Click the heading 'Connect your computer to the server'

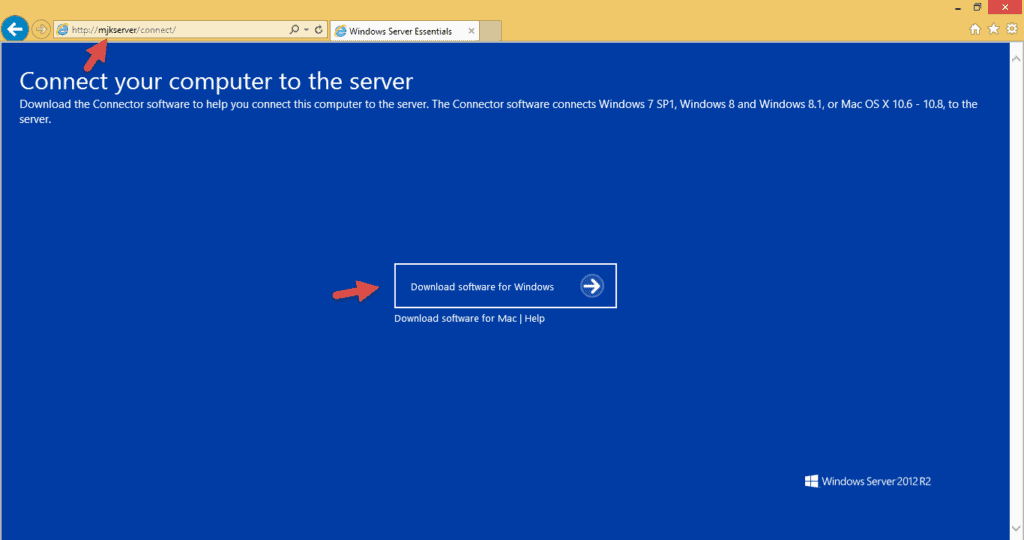(216, 81)
